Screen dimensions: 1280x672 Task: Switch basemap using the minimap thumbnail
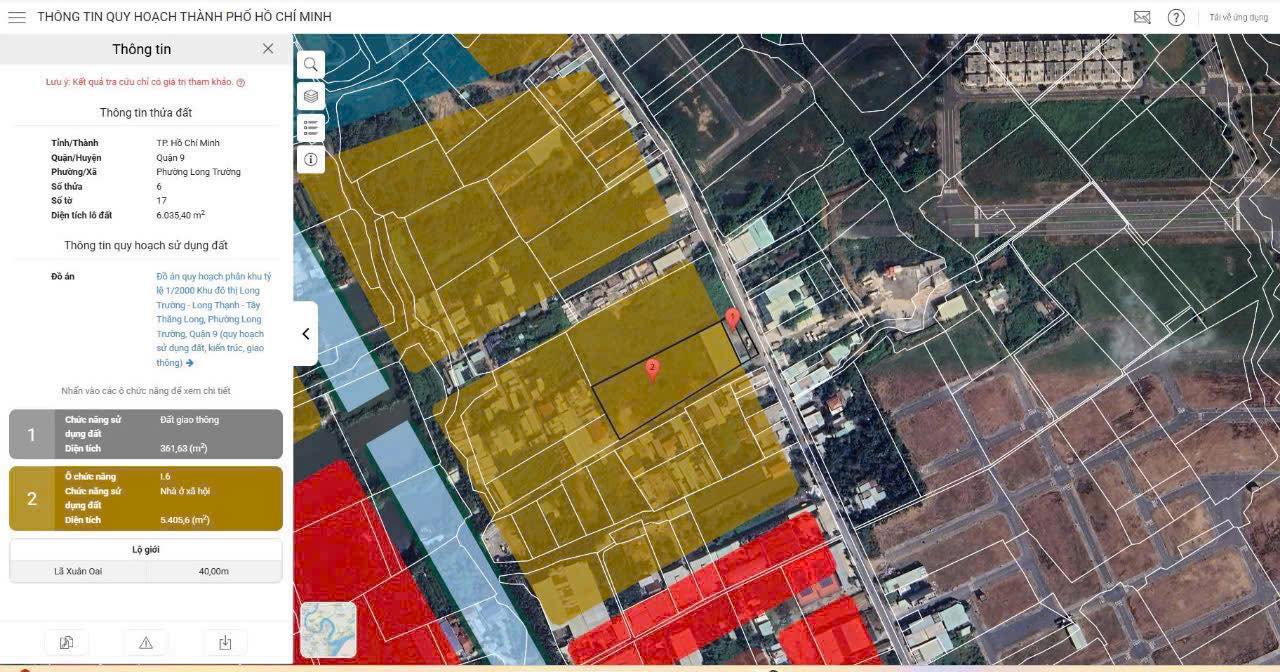[328, 629]
